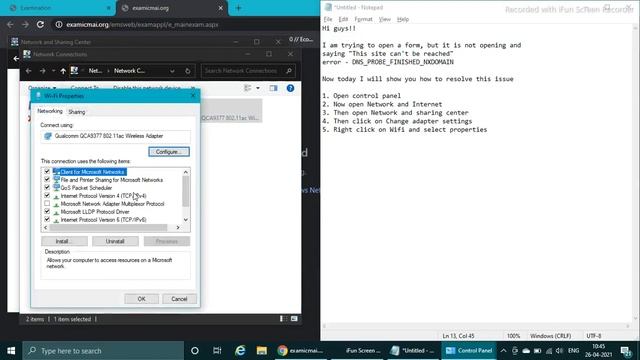Toggle QoS Packet Scheduler checkbox
Image resolution: width=640 pixels, height=360 pixels.
click(x=47, y=187)
